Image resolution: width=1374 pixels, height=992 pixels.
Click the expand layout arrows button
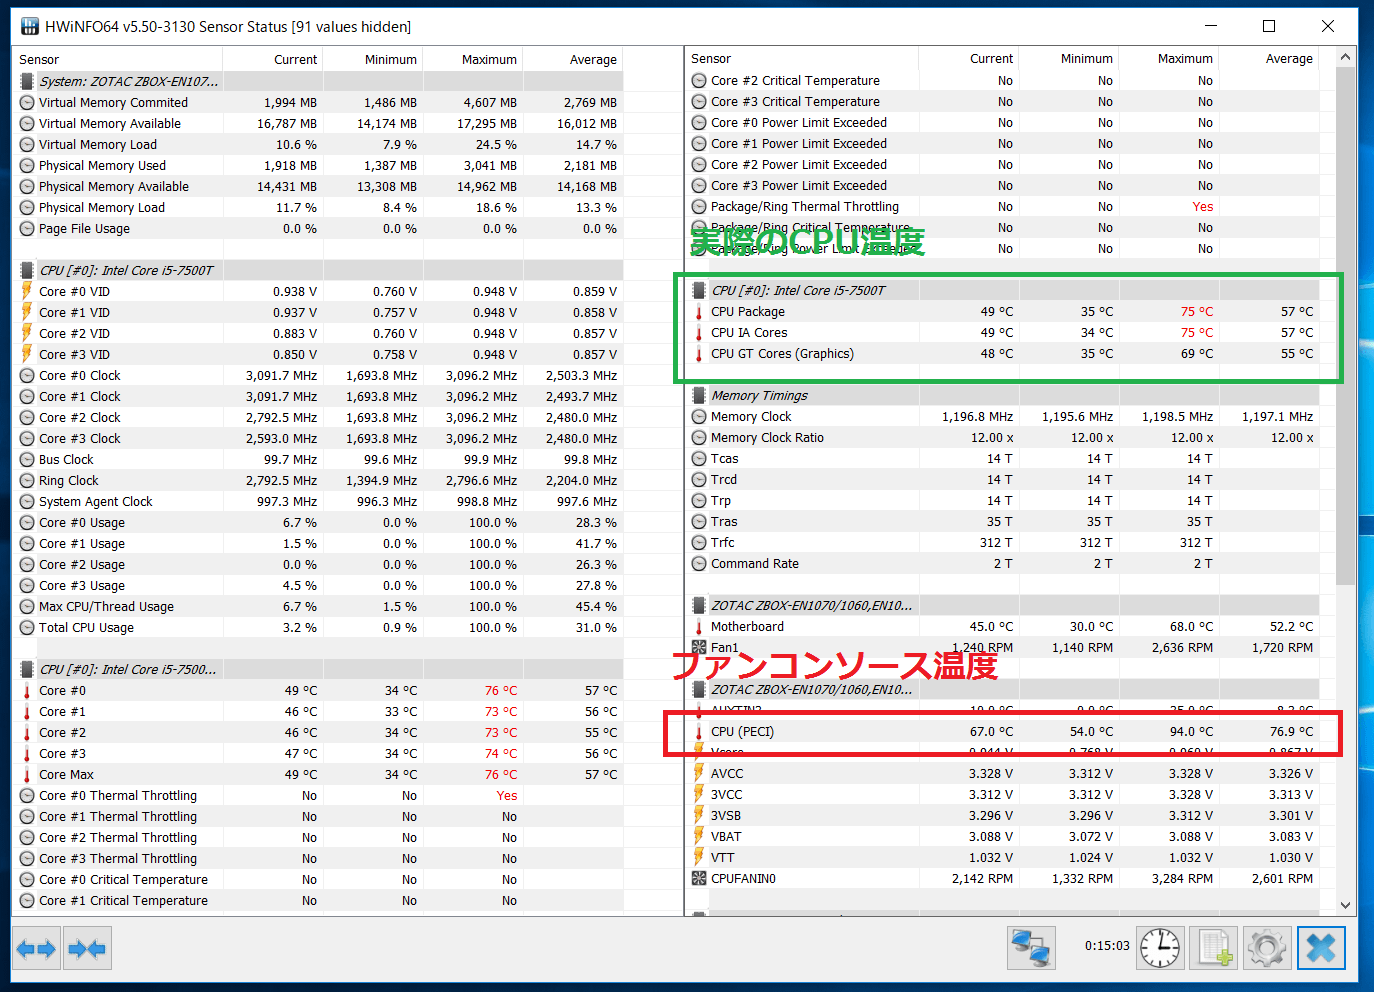tap(36, 948)
